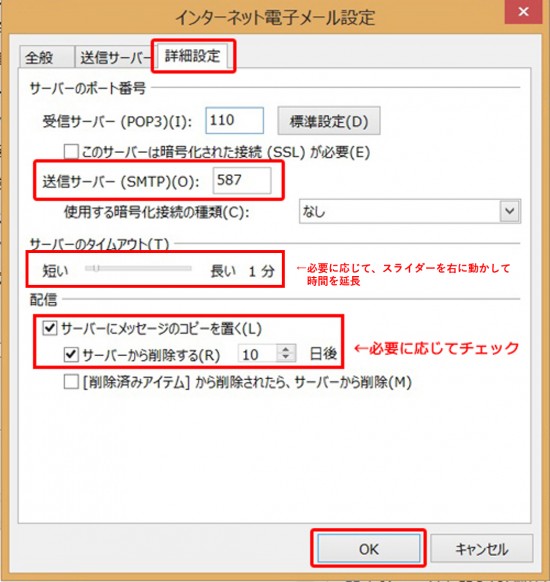Image resolution: width=550 pixels, height=582 pixels.
Task: Toggle the サーバーから削除する checkbox
Action: [71, 354]
